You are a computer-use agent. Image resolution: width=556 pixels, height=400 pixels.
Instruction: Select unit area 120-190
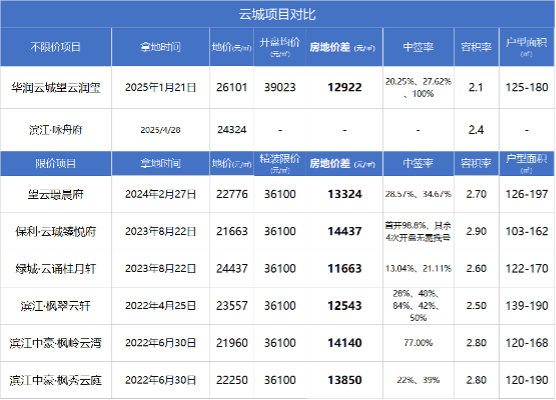[527, 380]
